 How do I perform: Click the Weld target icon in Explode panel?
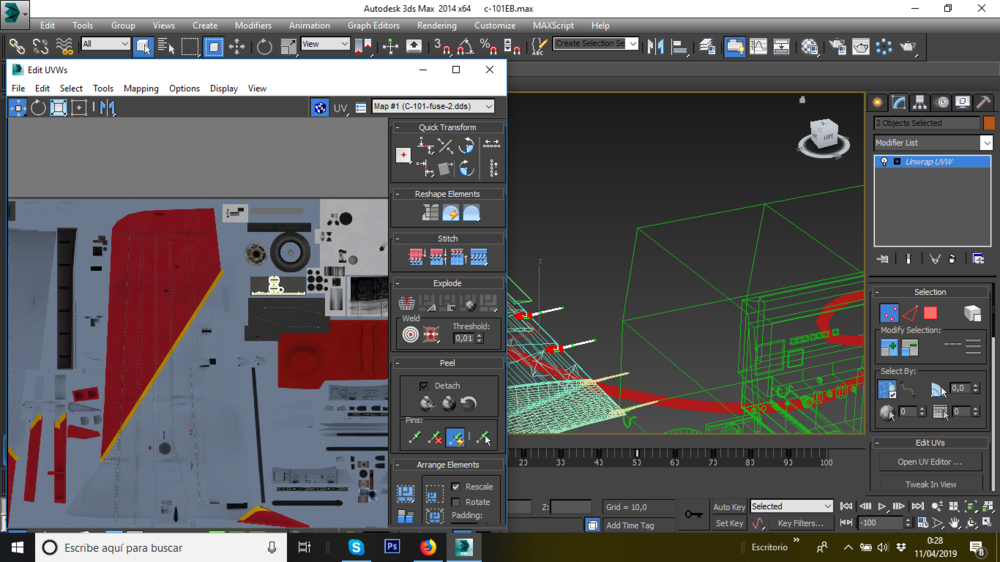click(x=411, y=334)
